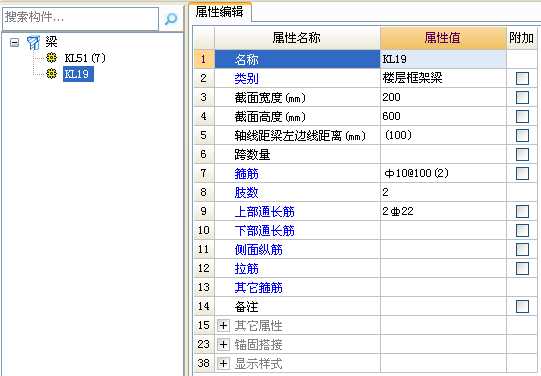Screen dimensions: 541x376
Task: Expand the 其它属性 group
Action: (x=223, y=325)
